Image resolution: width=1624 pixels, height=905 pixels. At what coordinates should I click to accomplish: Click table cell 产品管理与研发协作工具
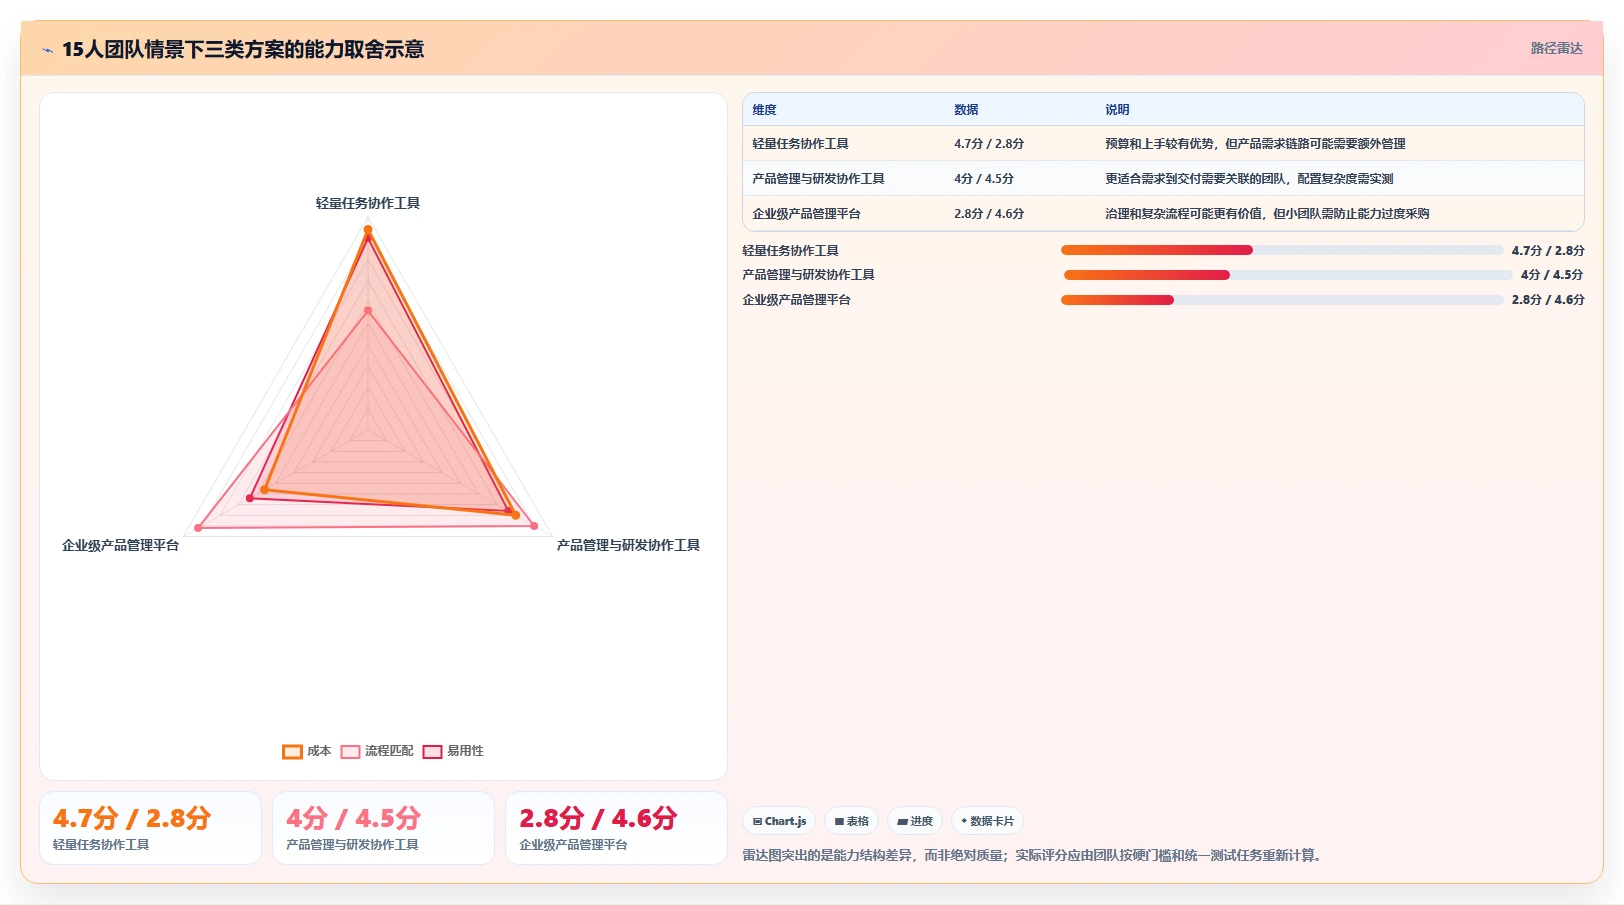click(x=818, y=179)
